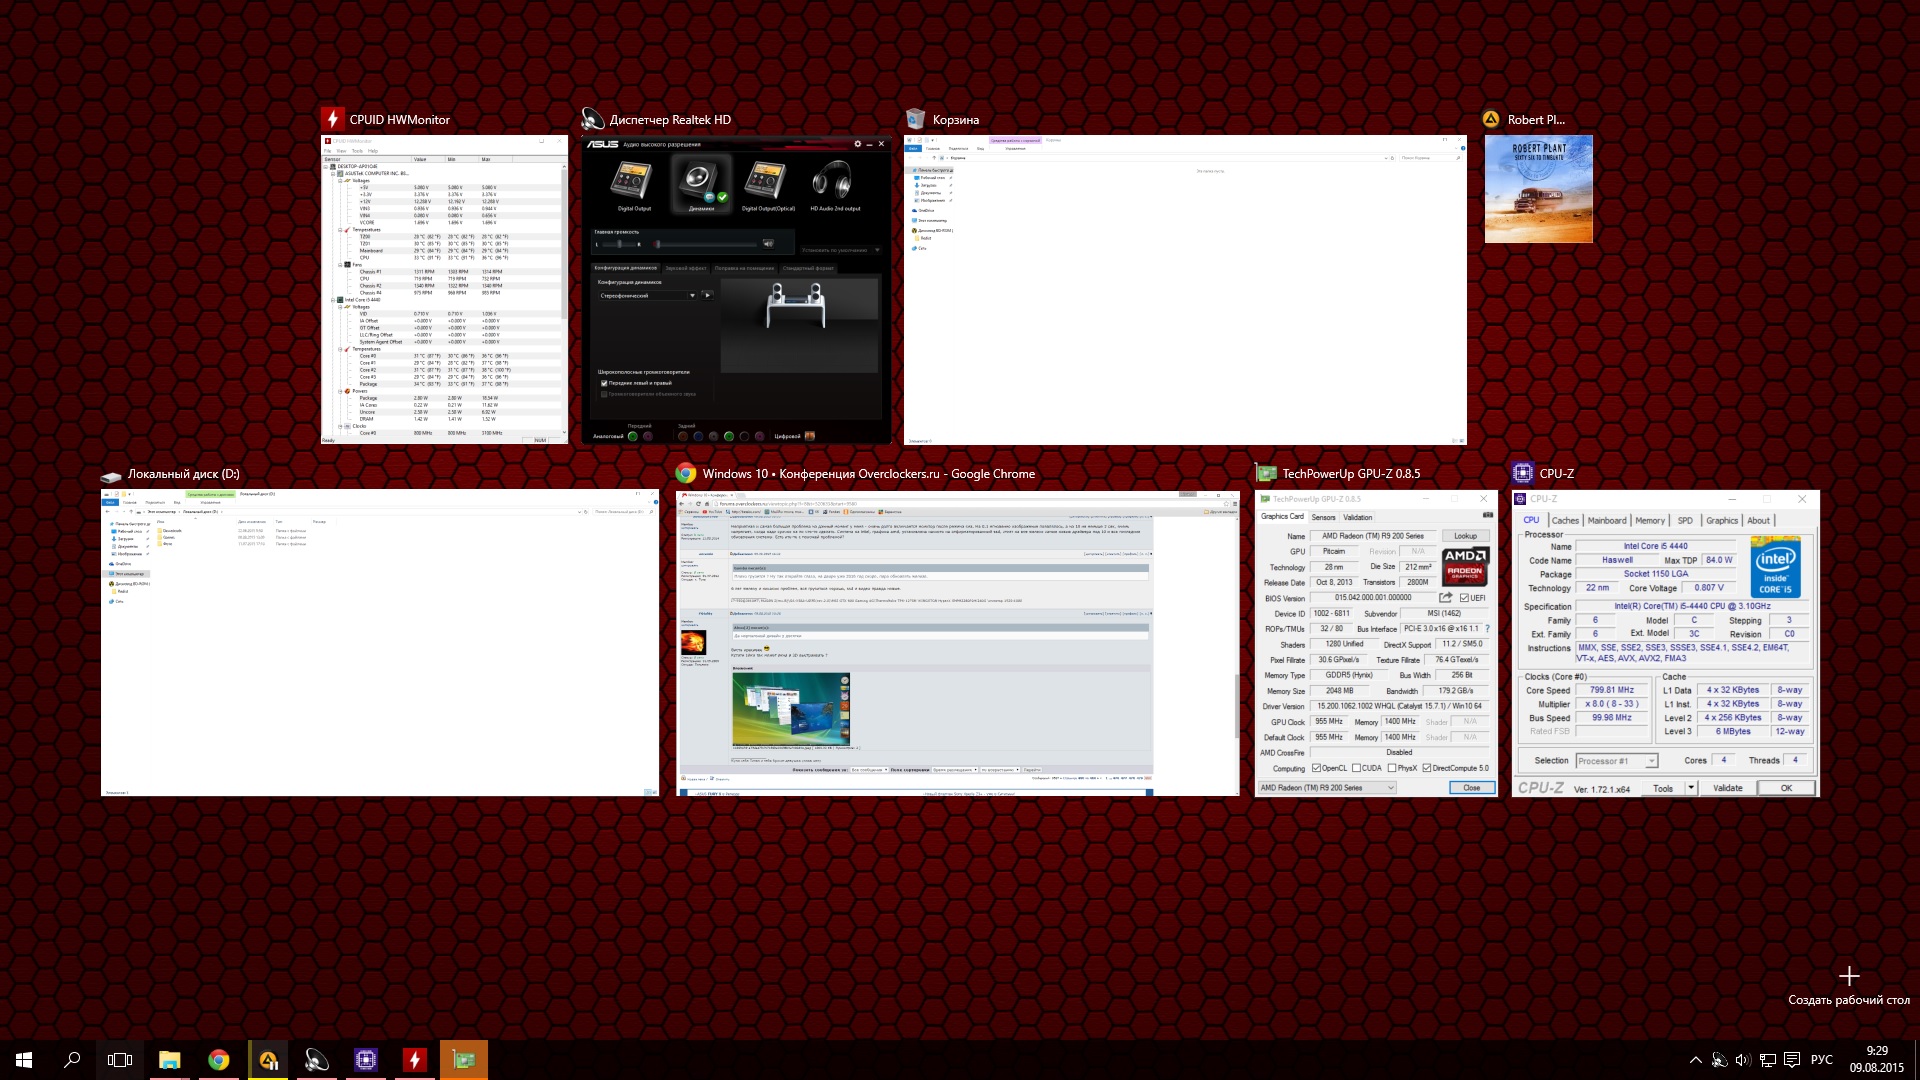Screen dimensions: 1920x1080
Task: Switch to the Overclockers.ru Chrome window thumbnail
Action: click(x=958, y=642)
